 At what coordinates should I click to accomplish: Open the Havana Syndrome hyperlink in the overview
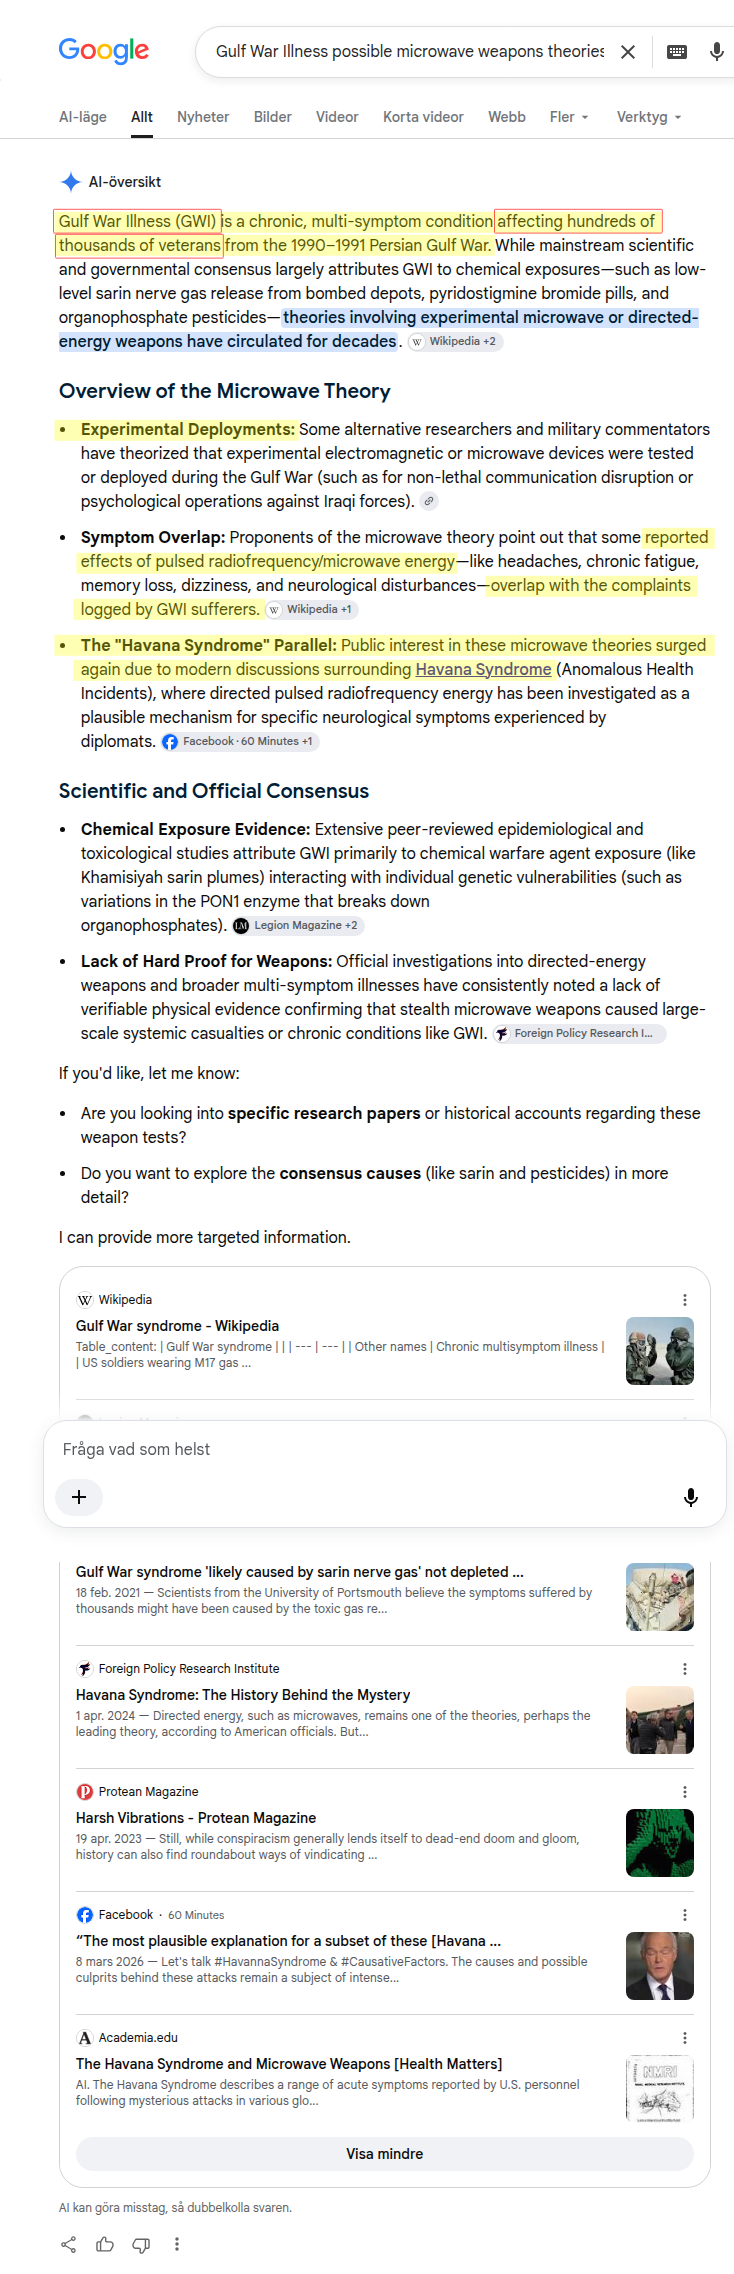483,669
